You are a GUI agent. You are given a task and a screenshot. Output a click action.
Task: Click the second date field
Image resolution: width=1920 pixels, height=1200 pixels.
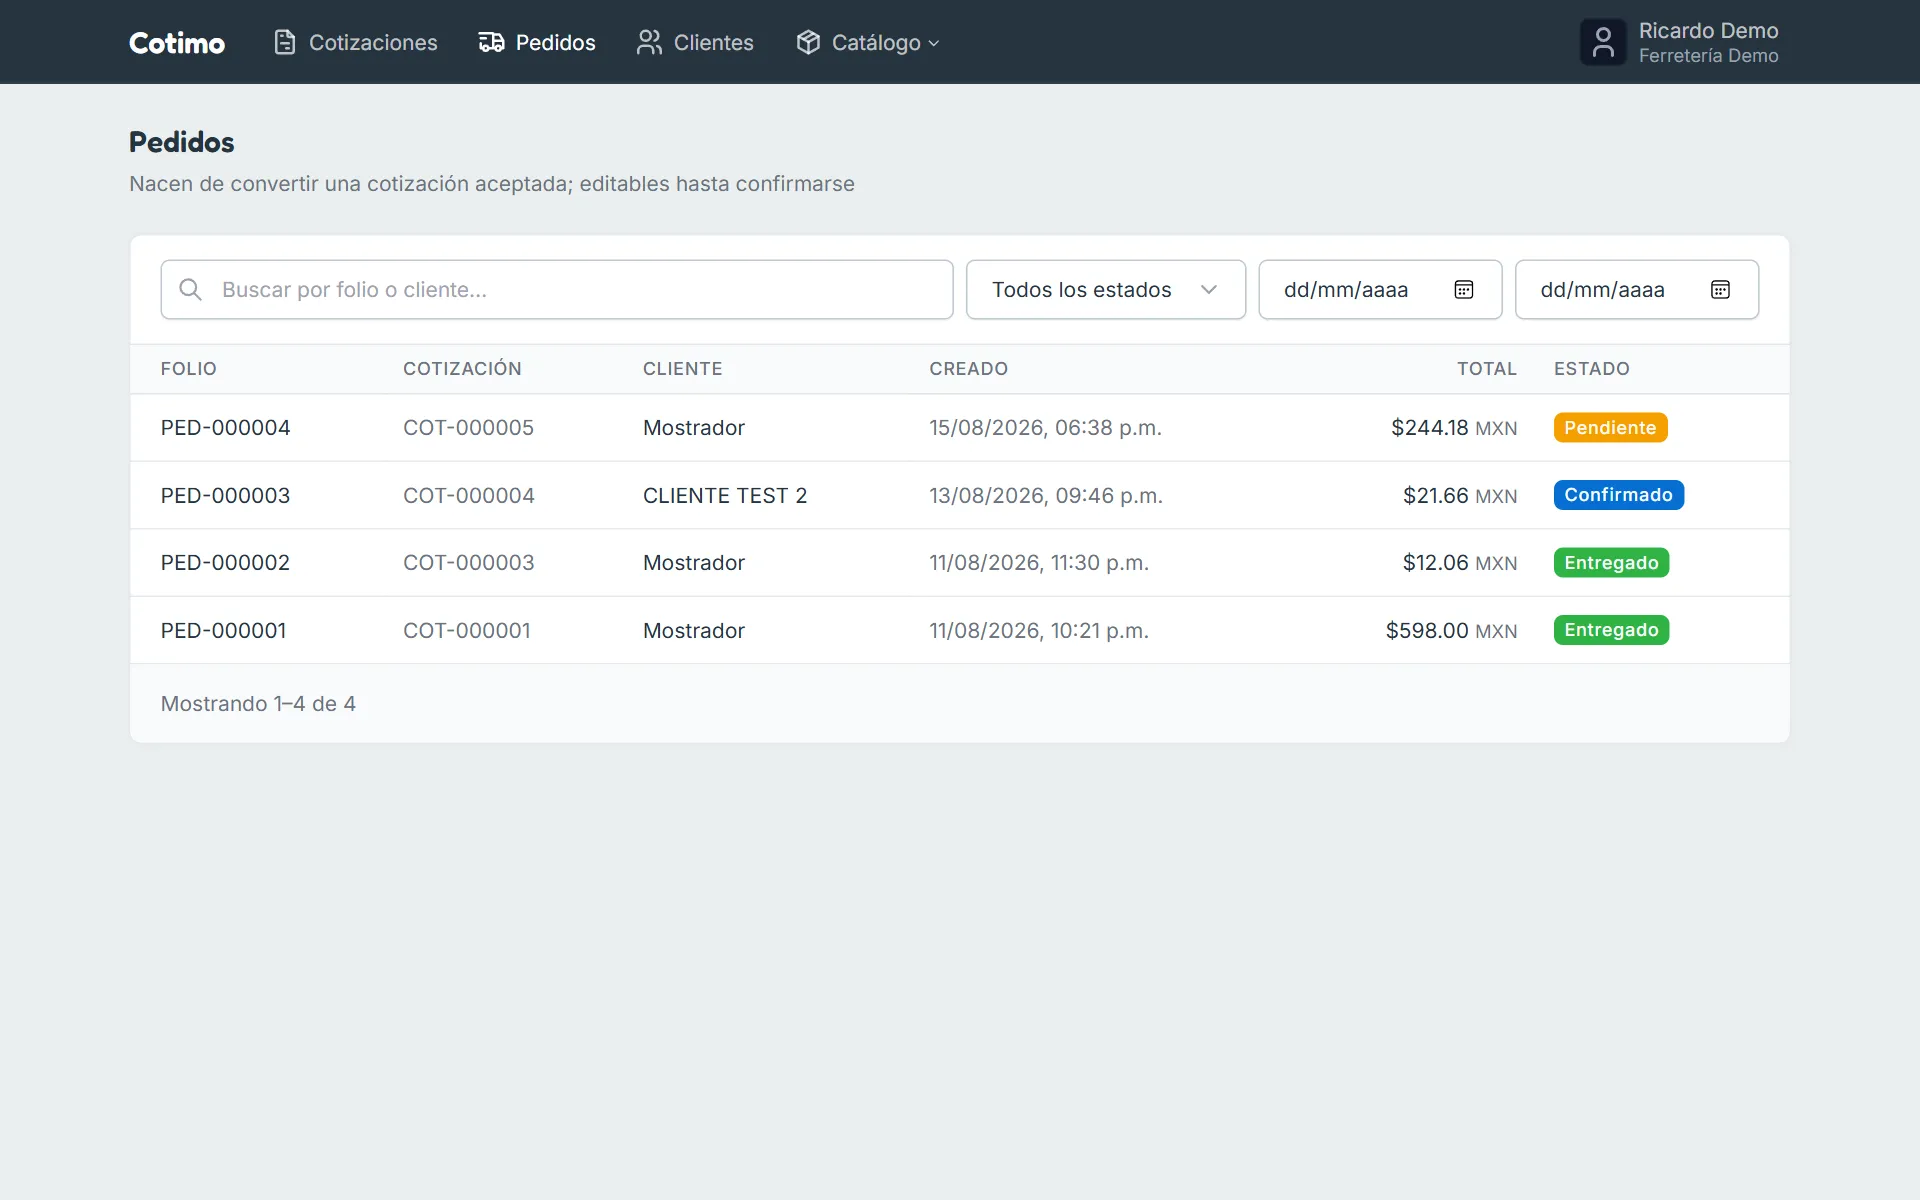pos(1637,290)
